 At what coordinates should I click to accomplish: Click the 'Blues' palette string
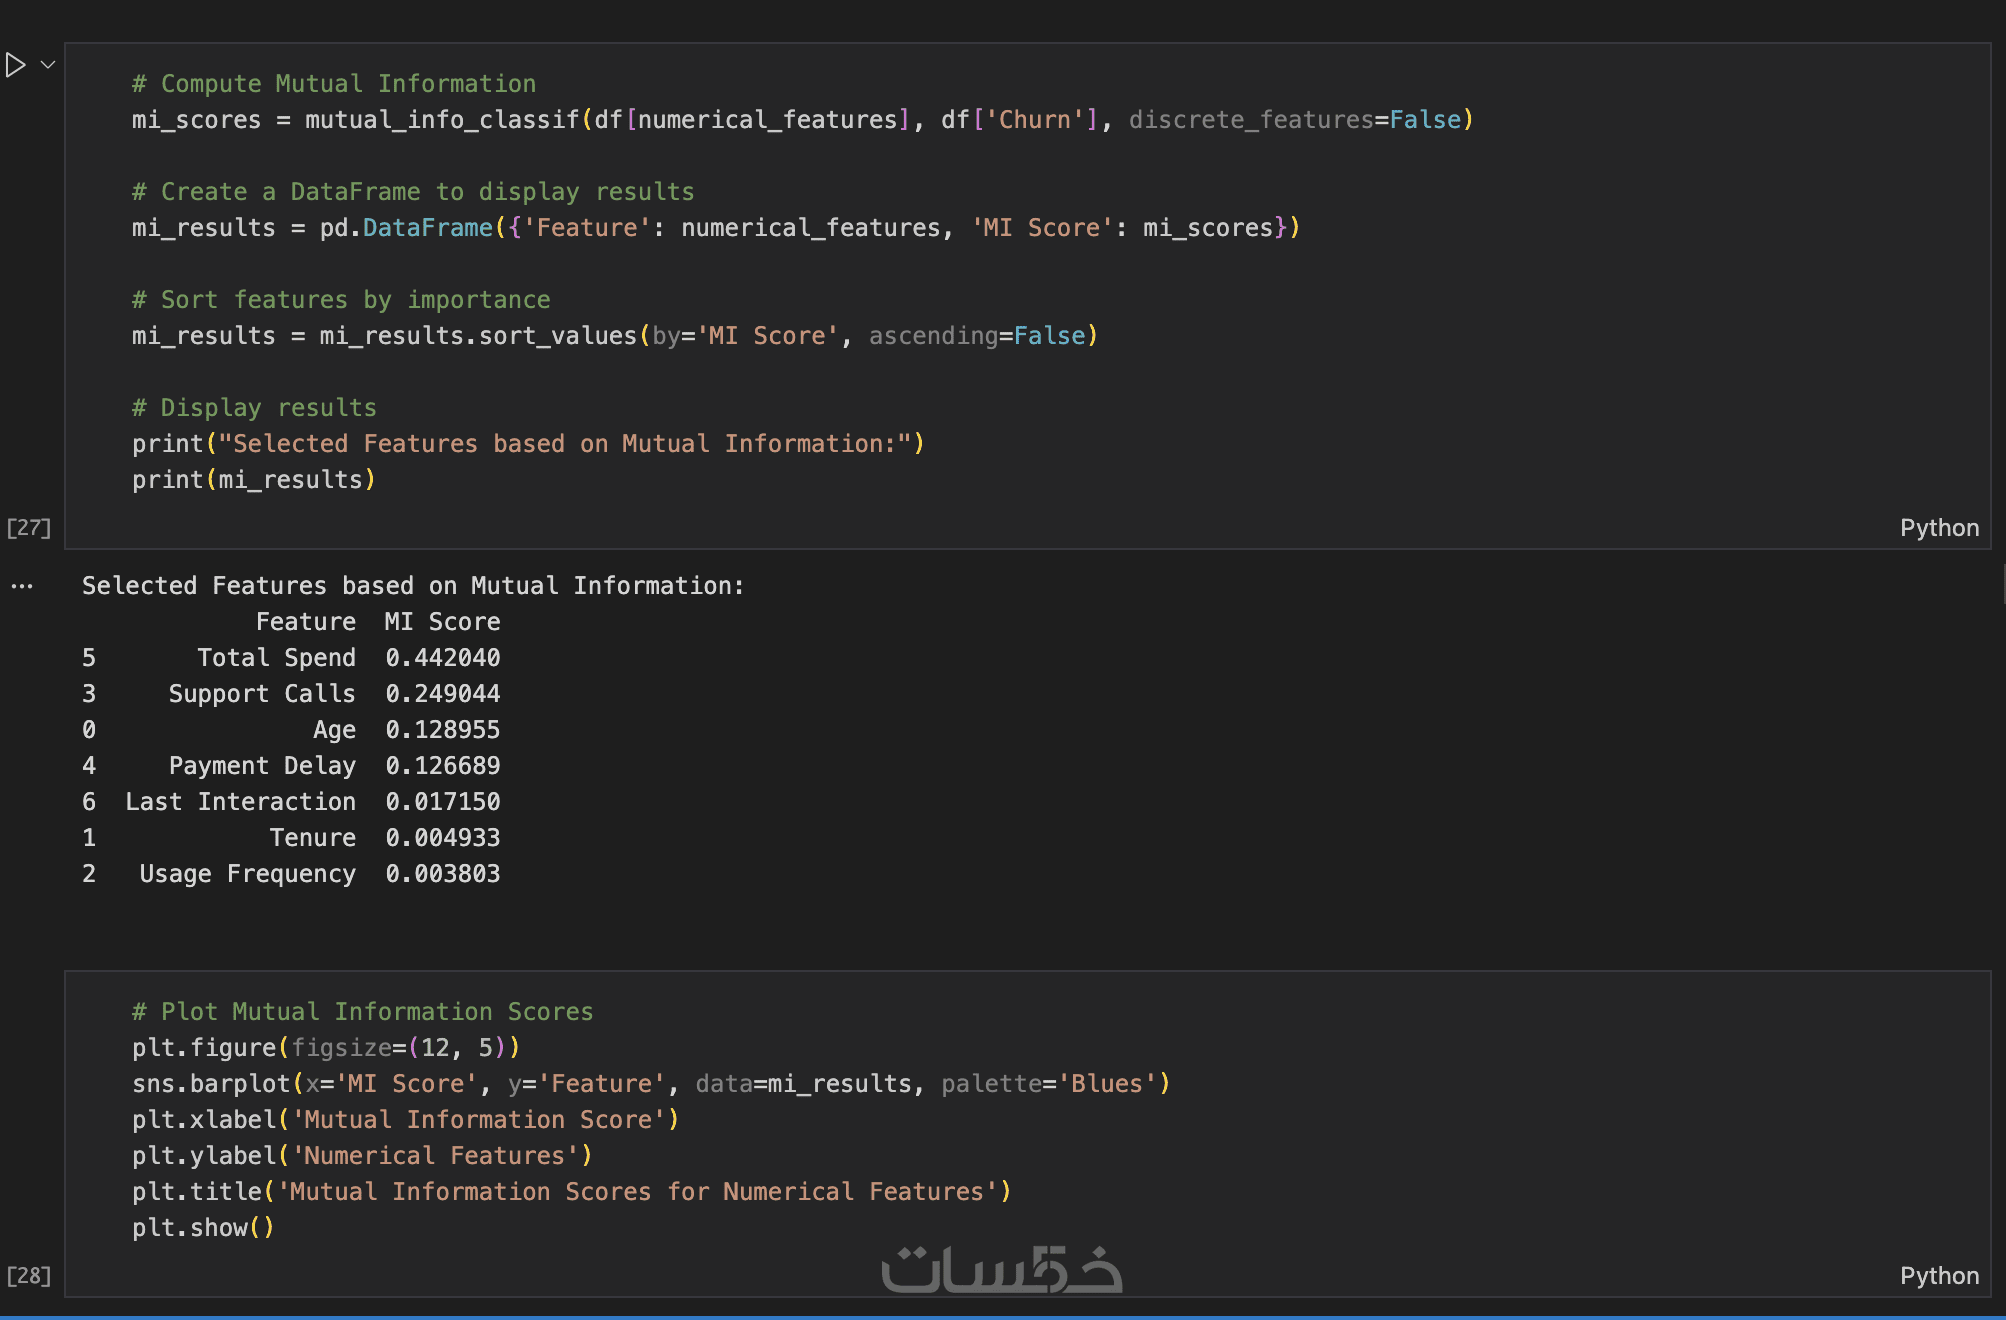tap(1106, 1084)
